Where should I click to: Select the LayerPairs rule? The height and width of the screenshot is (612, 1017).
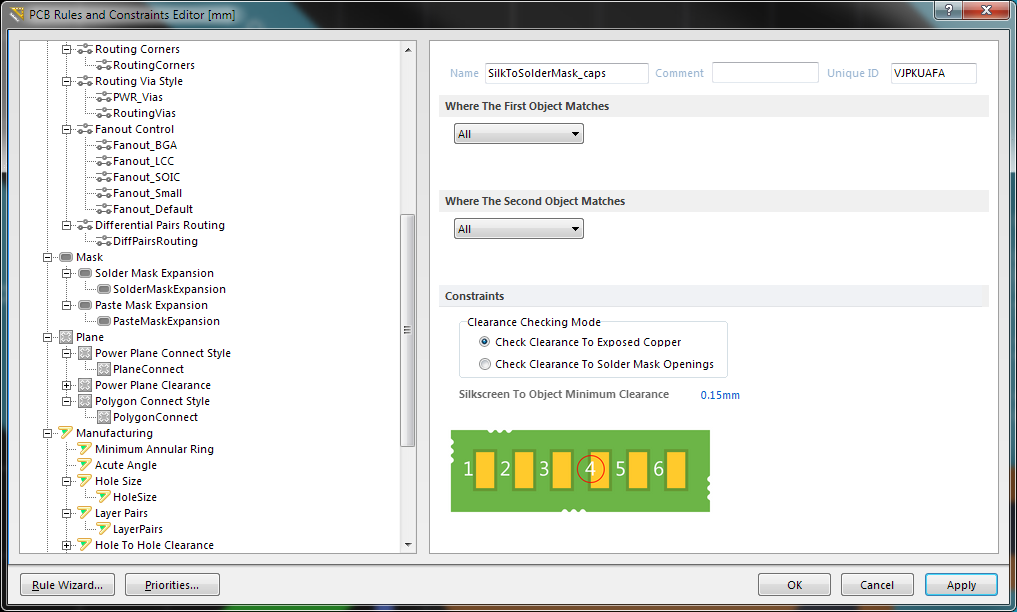click(138, 529)
